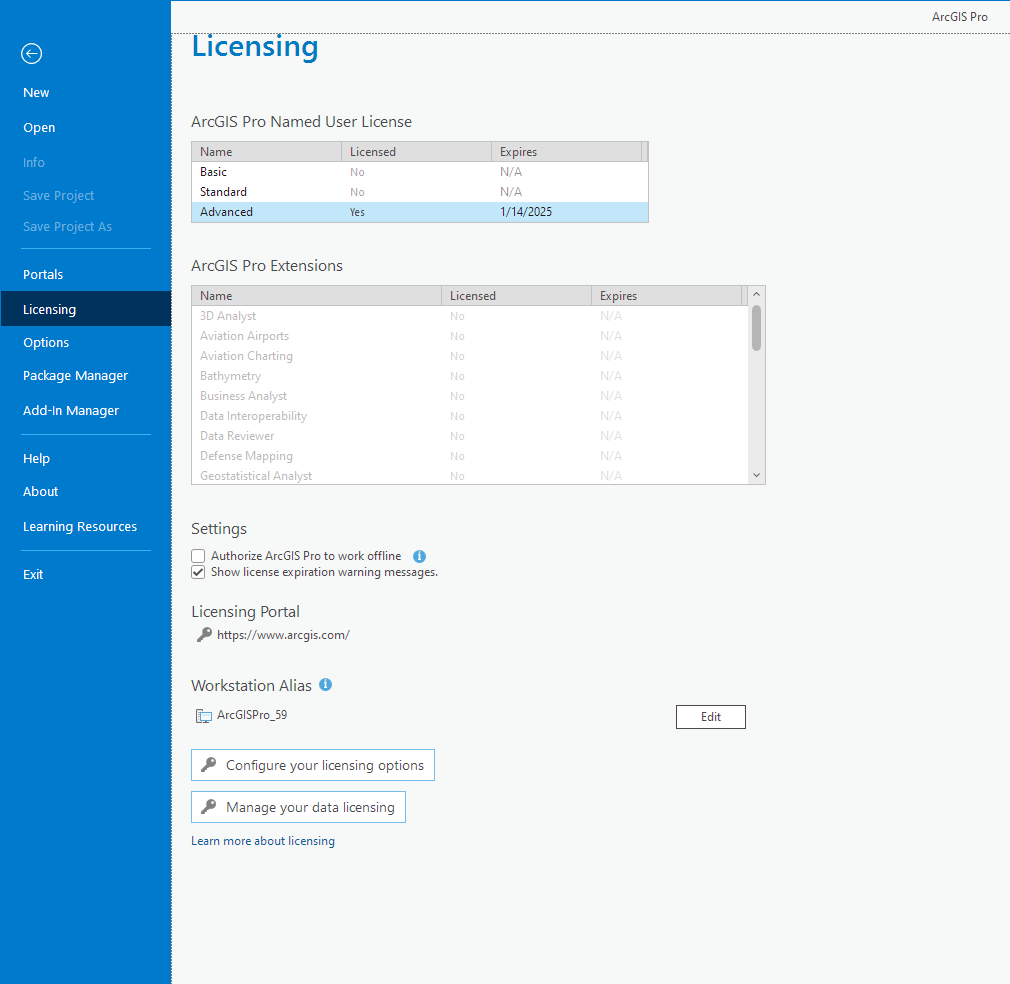The width and height of the screenshot is (1010, 984).
Task: Click the info icon next to Workstation Alias
Action: 325,684
